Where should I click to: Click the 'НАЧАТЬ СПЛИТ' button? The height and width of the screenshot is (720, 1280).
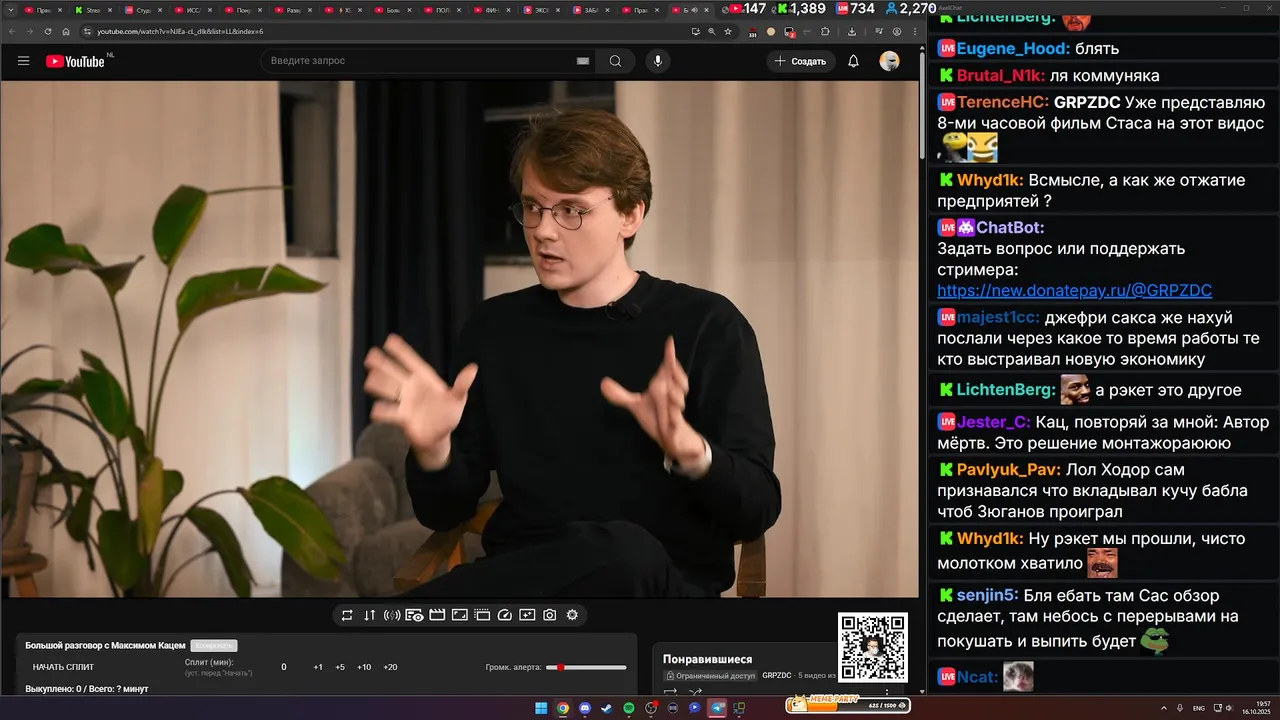click(x=63, y=667)
